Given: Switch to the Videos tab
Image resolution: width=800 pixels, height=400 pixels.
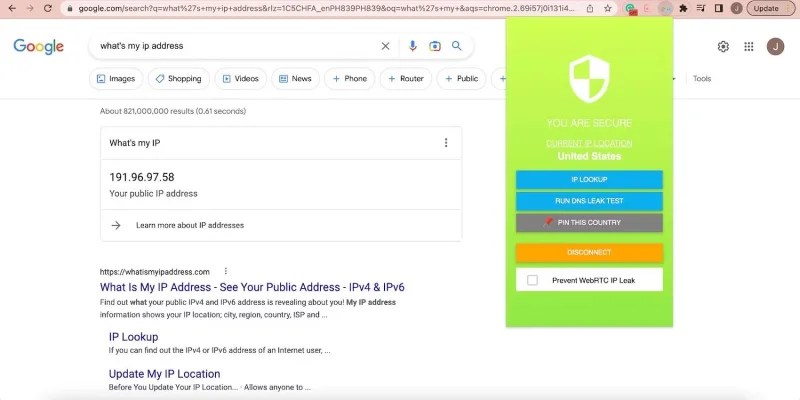Looking at the screenshot, I should click(240, 79).
